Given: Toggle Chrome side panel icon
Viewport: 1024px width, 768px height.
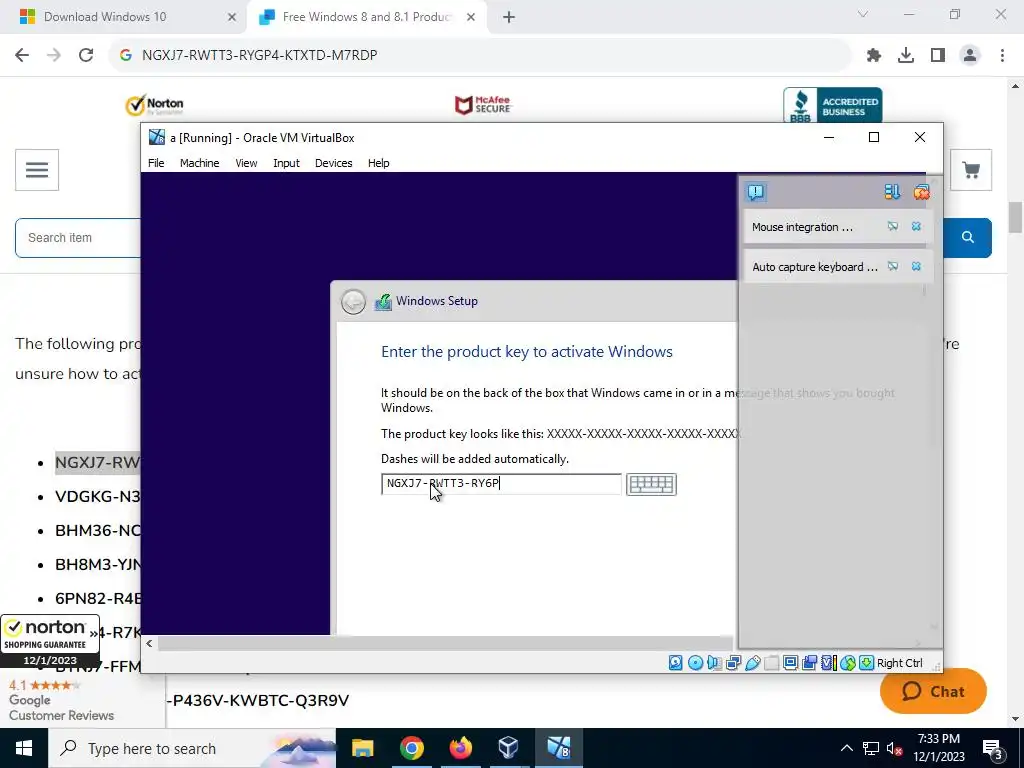Looking at the screenshot, I should pos(938,55).
